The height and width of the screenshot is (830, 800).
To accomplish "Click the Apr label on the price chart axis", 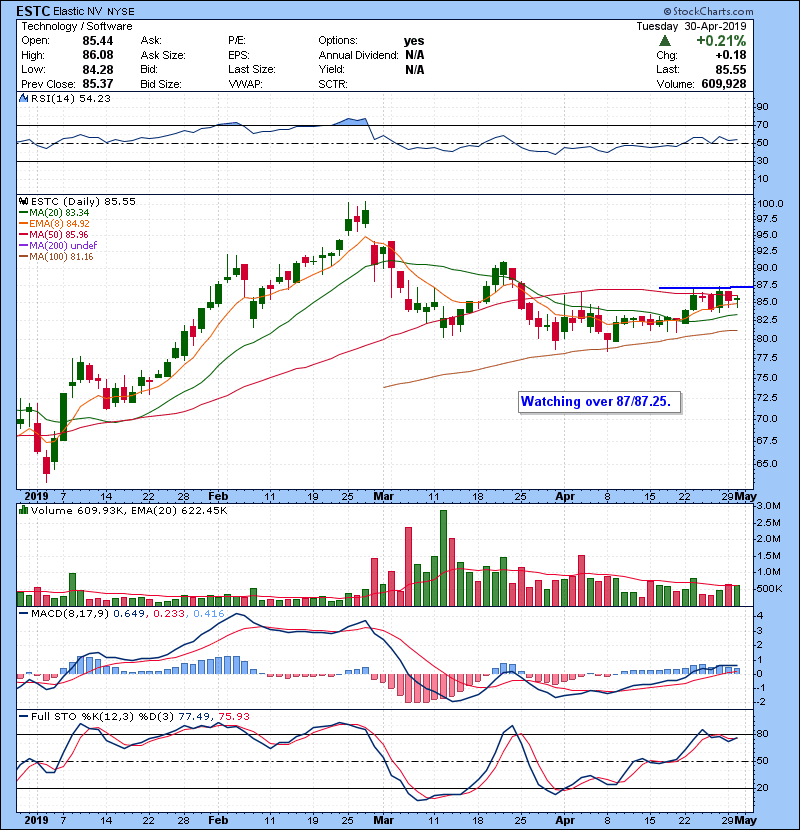I will click(x=565, y=497).
